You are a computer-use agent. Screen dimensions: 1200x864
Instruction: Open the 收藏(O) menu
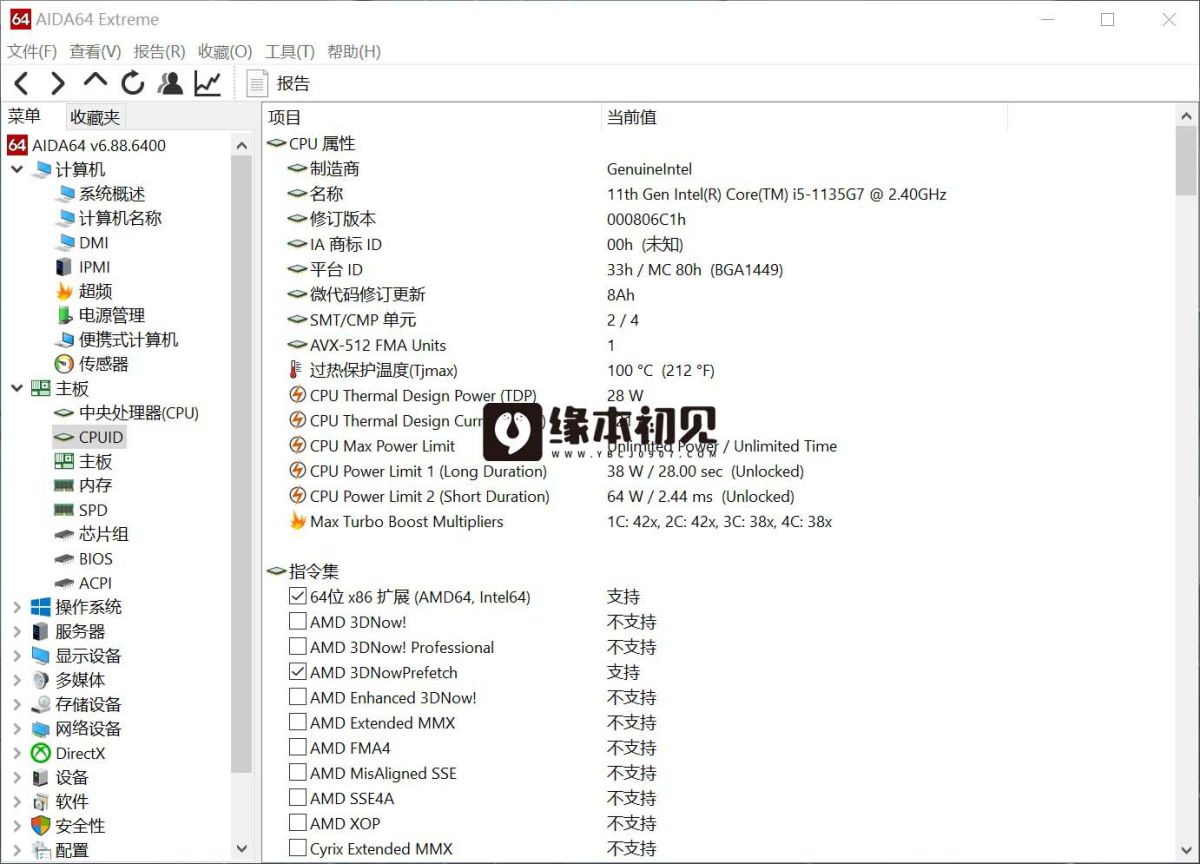pos(225,51)
